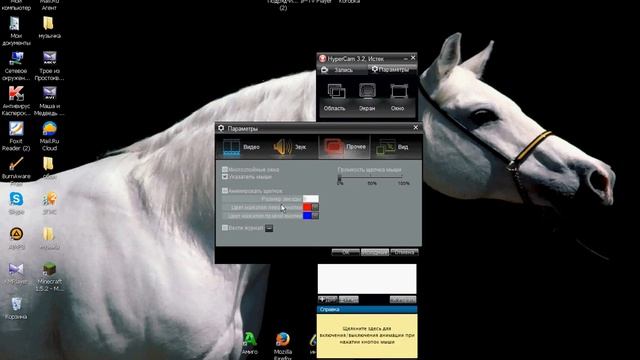
Task: Open Mail.Ru Агент desktop icon
Action: pos(49,5)
